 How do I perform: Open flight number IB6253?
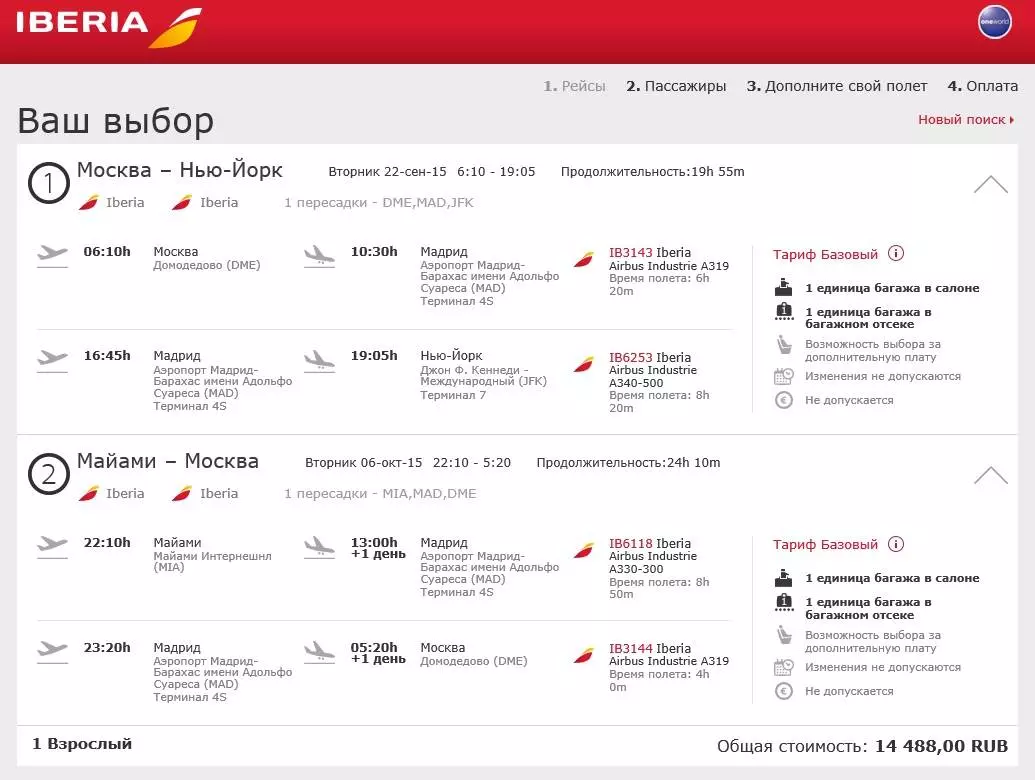pyautogui.click(x=630, y=358)
